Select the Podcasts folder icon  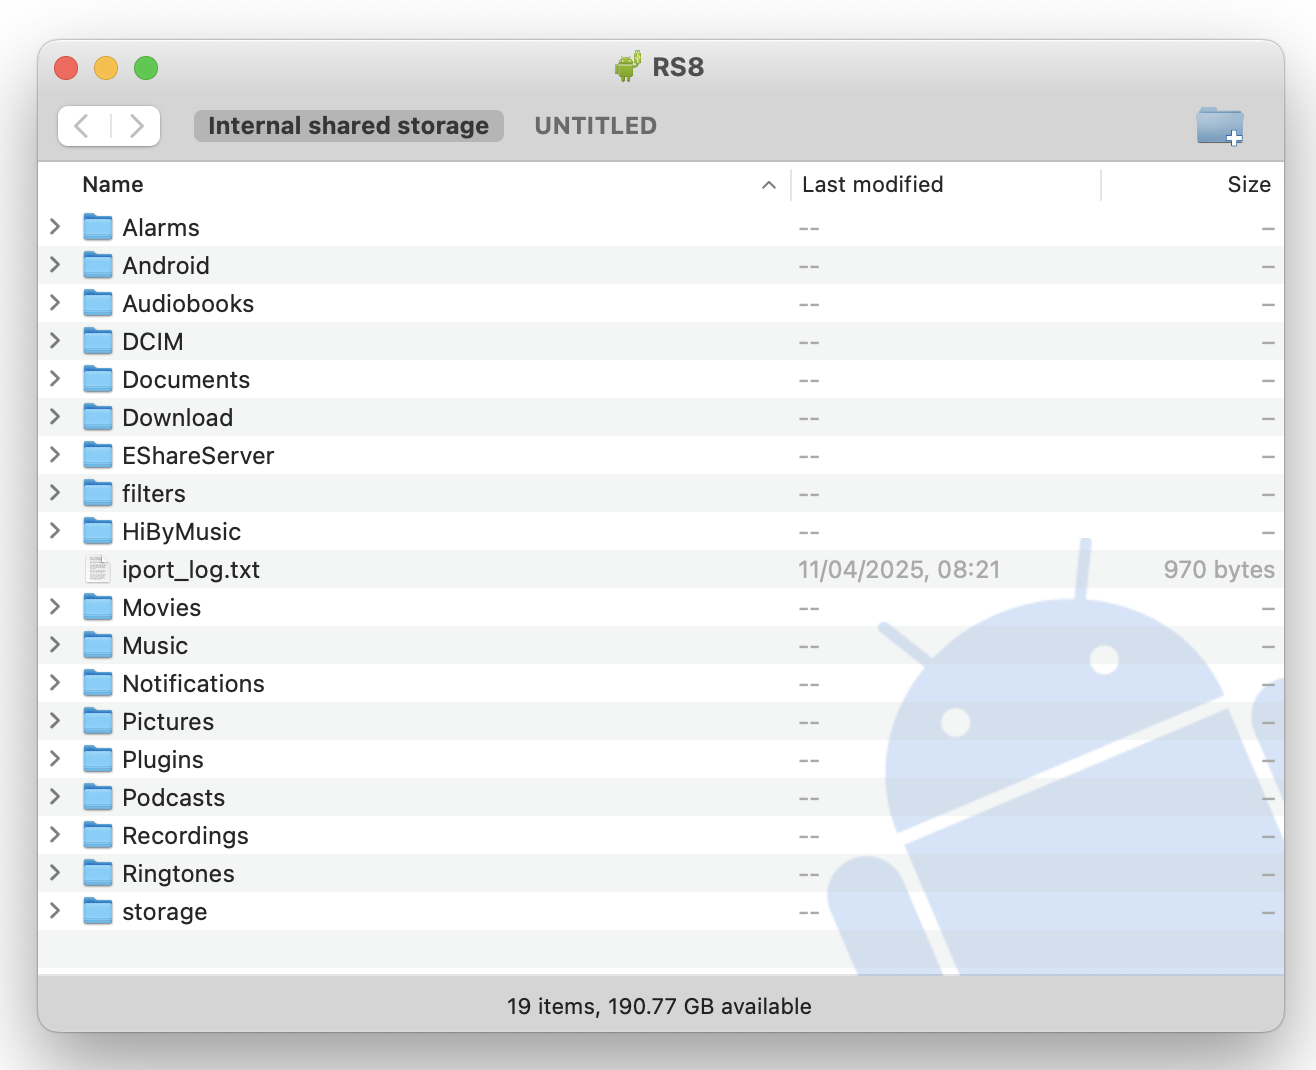point(98,798)
